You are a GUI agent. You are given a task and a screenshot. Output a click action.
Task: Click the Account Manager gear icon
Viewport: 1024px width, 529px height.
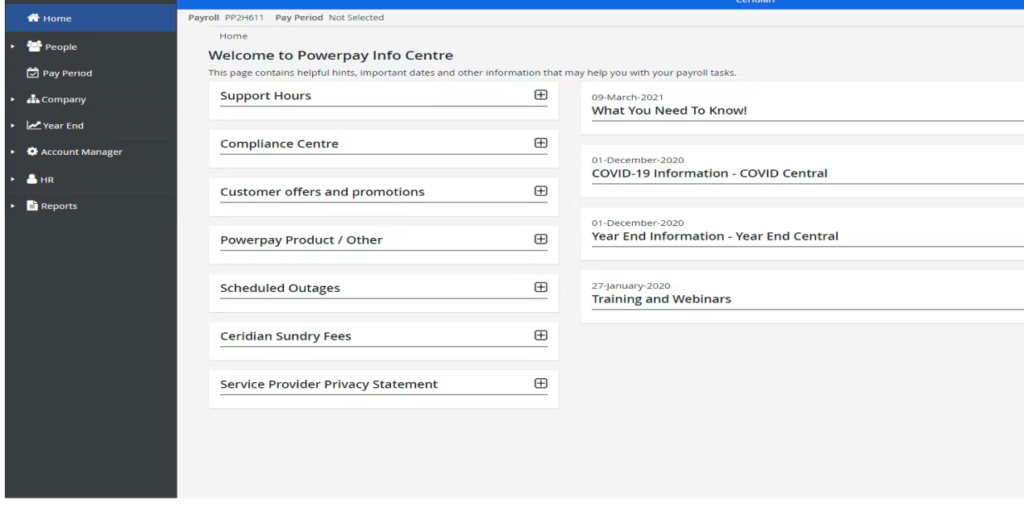[x=32, y=152]
